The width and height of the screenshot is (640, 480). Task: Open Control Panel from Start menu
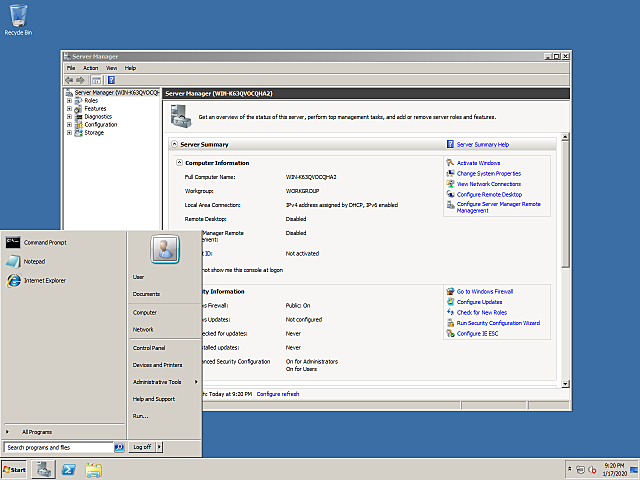click(x=149, y=348)
